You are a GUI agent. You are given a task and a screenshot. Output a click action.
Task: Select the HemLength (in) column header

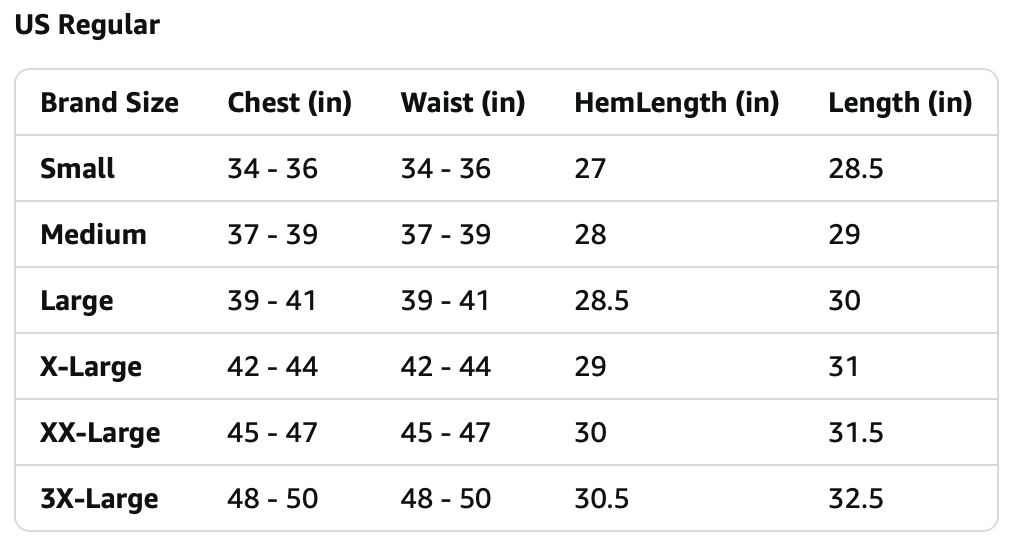coord(676,103)
